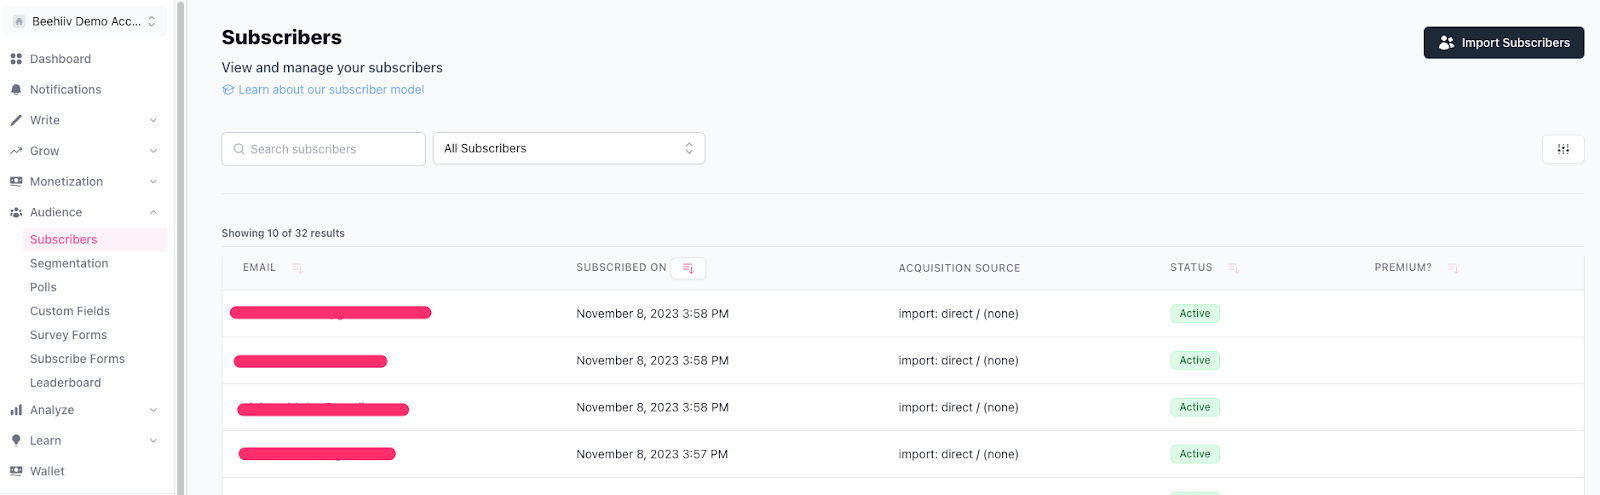Open the All Subscribers filter dropdown

tap(568, 148)
